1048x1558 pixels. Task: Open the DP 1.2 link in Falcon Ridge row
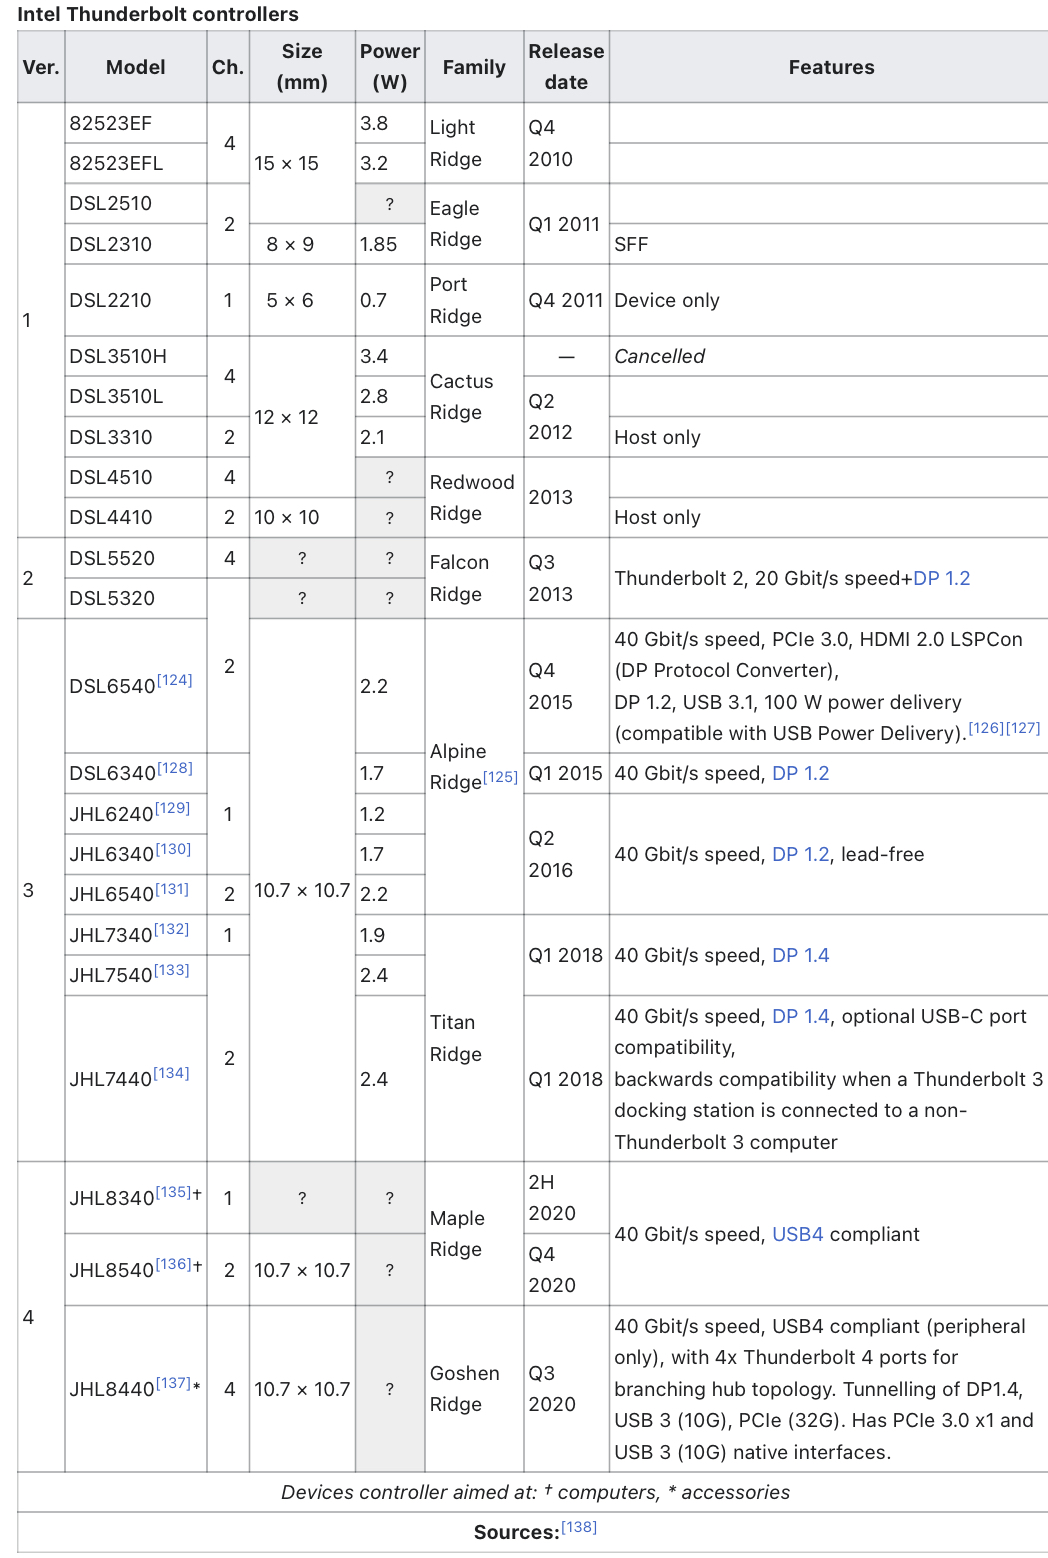click(941, 578)
